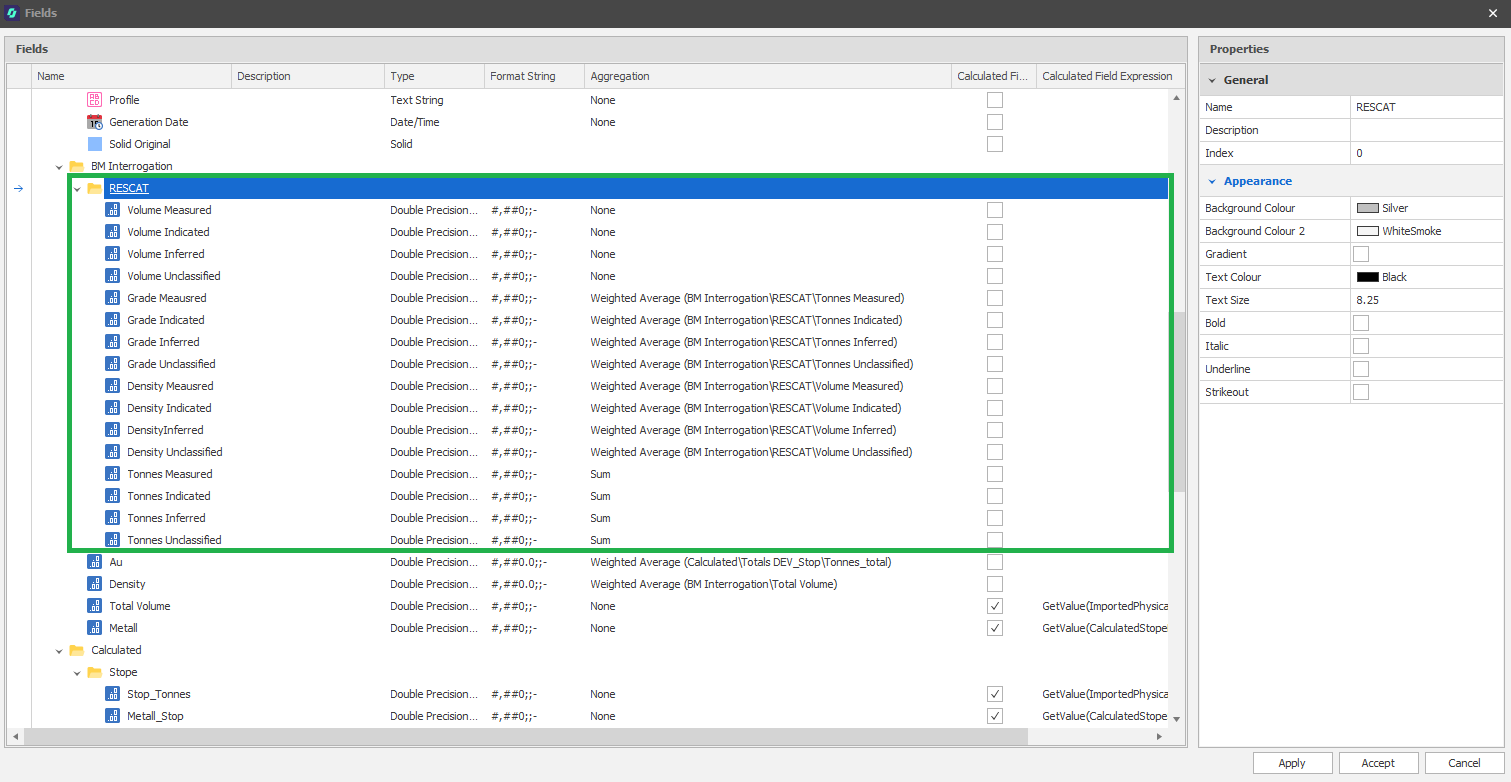Image resolution: width=1511 pixels, height=782 pixels.
Task: Click the Solid Original blue square icon
Action: click(x=94, y=144)
